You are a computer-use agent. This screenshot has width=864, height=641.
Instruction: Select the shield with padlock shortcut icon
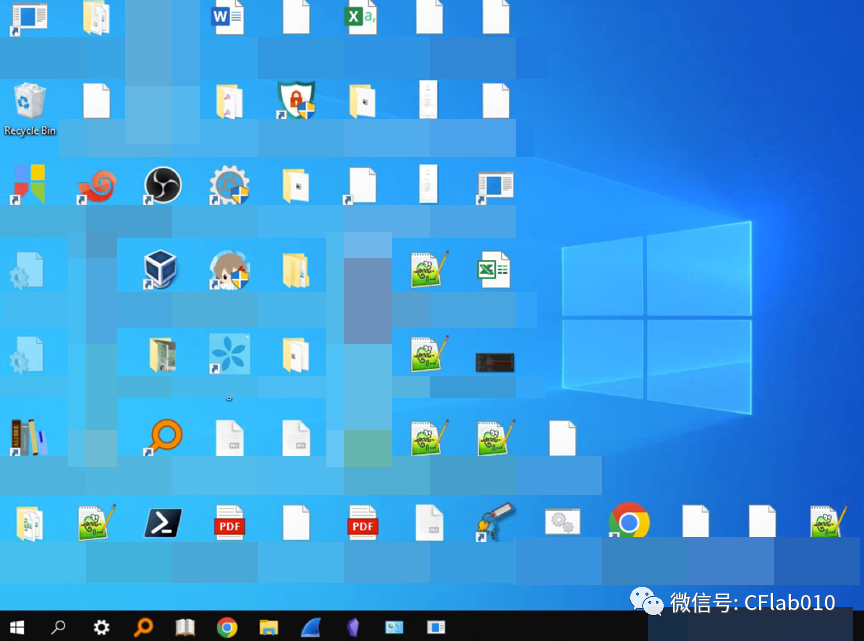click(296, 100)
